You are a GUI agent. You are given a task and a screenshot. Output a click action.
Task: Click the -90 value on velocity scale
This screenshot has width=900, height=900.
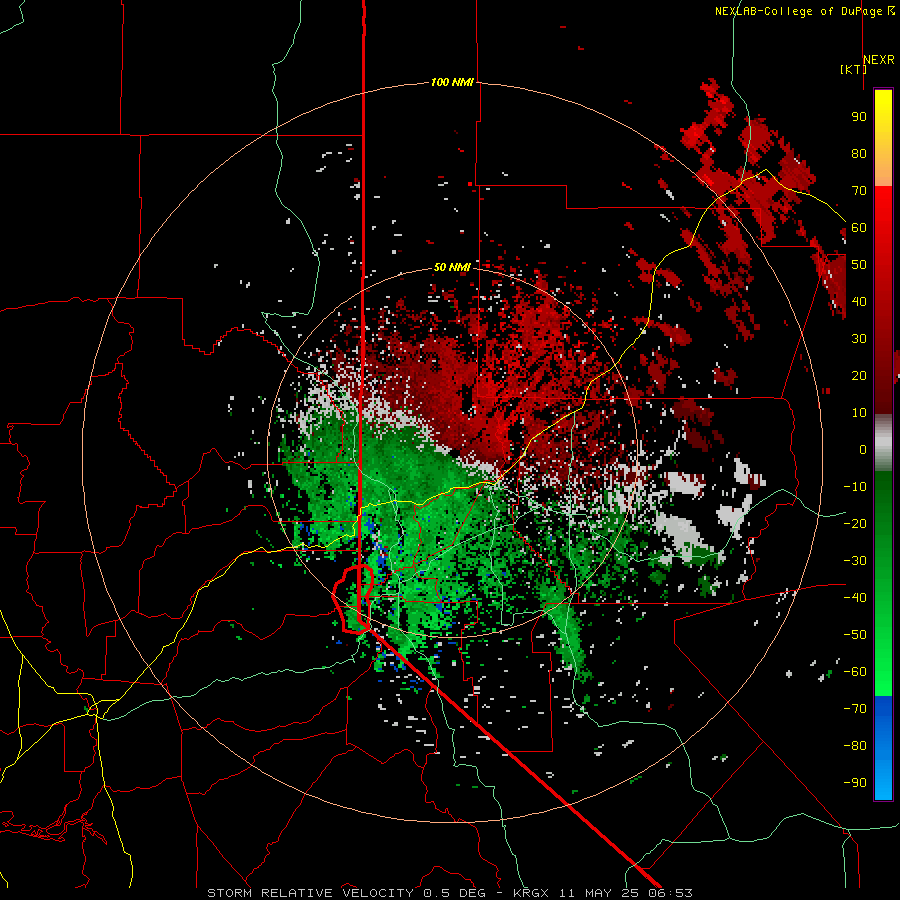click(855, 783)
